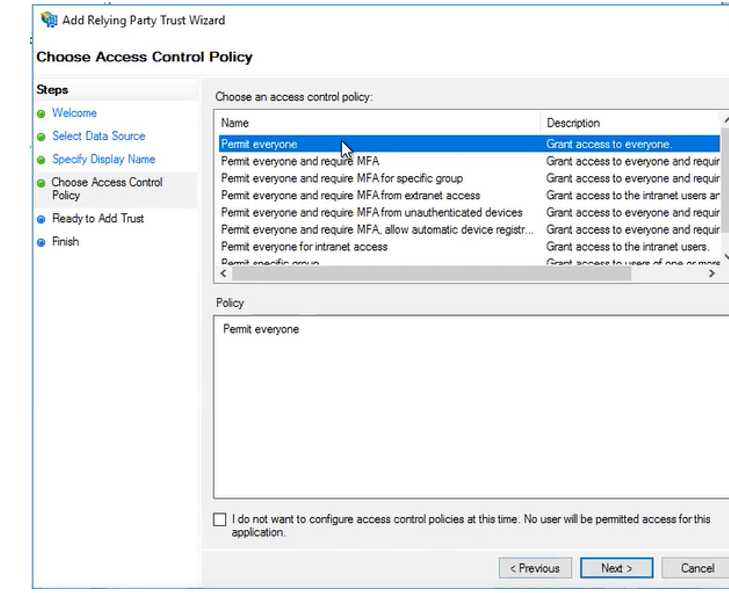The image size is (729, 593).
Task: Select 'Permit everyone and require MFA for specific group'
Action: (x=341, y=178)
